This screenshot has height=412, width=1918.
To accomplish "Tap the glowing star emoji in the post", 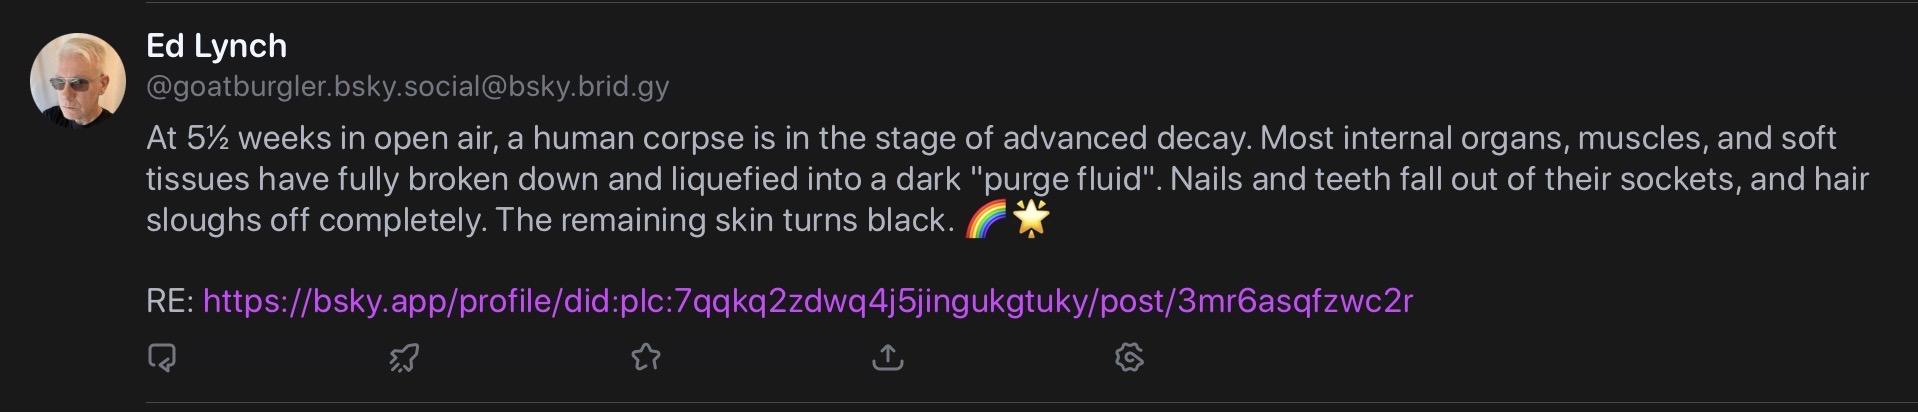I will coord(1031,219).
